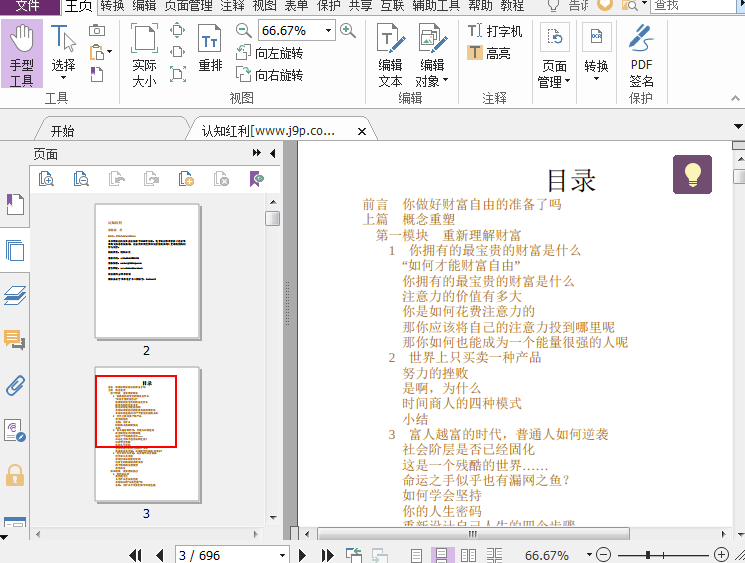This screenshot has width=745, height=563.
Task: Select the Typewriter (打字机) tool
Action: [495, 31]
